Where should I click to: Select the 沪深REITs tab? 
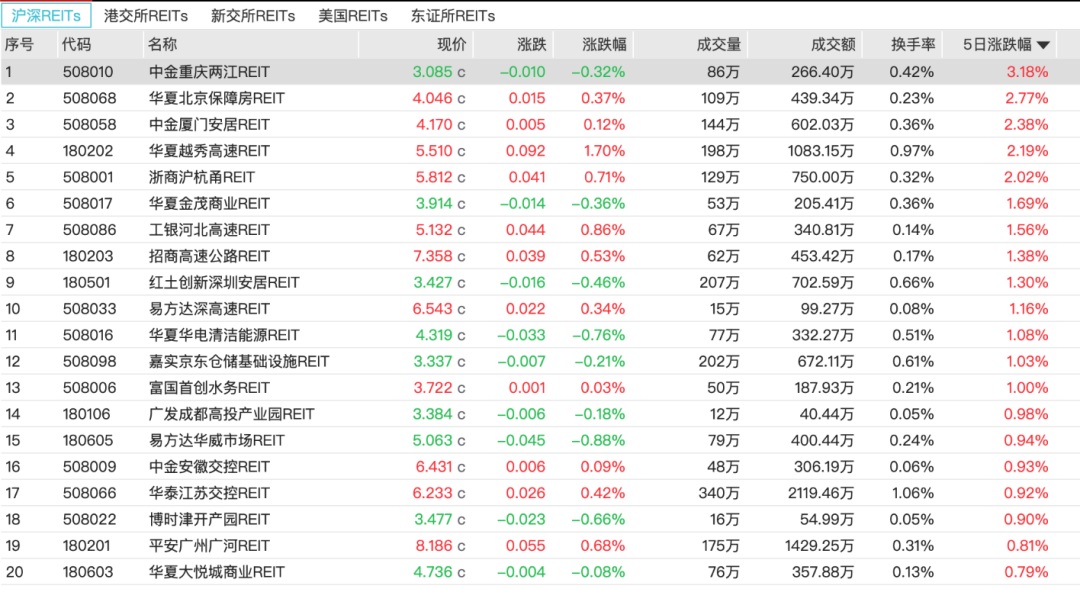tap(46, 16)
